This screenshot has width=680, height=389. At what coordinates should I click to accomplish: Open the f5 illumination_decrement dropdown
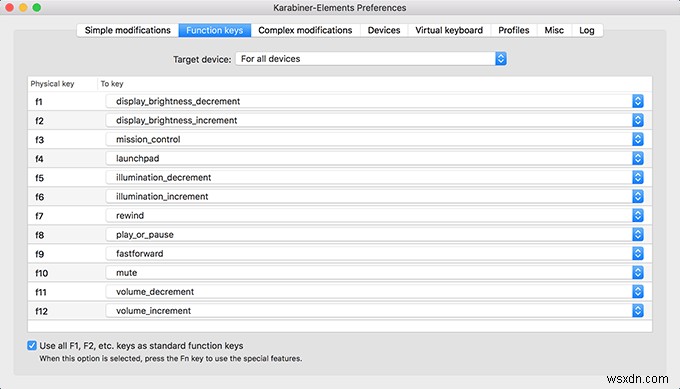click(375, 177)
